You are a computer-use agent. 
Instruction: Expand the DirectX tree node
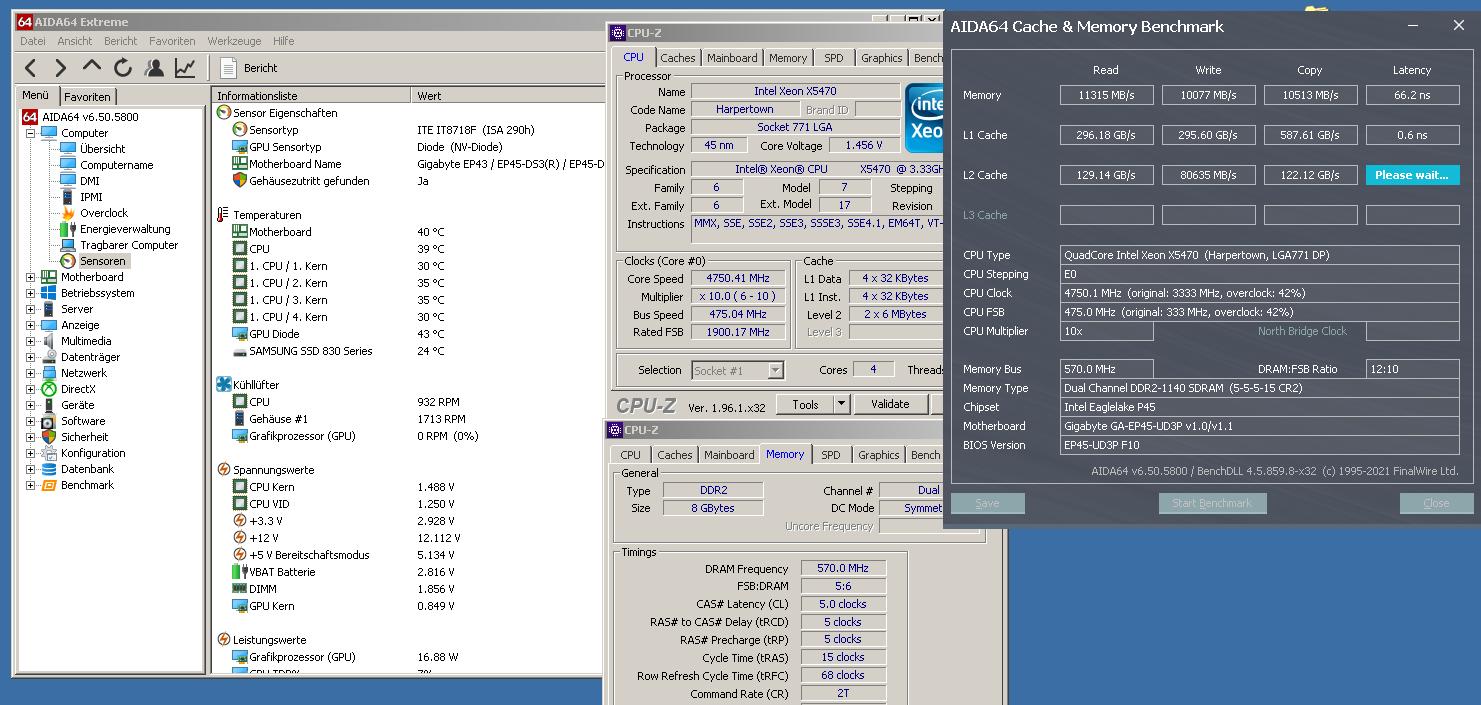tap(30, 389)
